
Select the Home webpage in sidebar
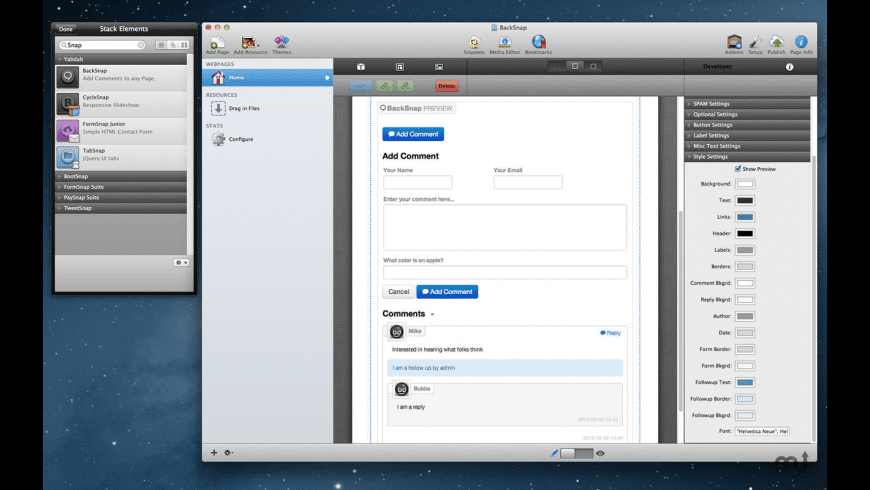click(267, 78)
